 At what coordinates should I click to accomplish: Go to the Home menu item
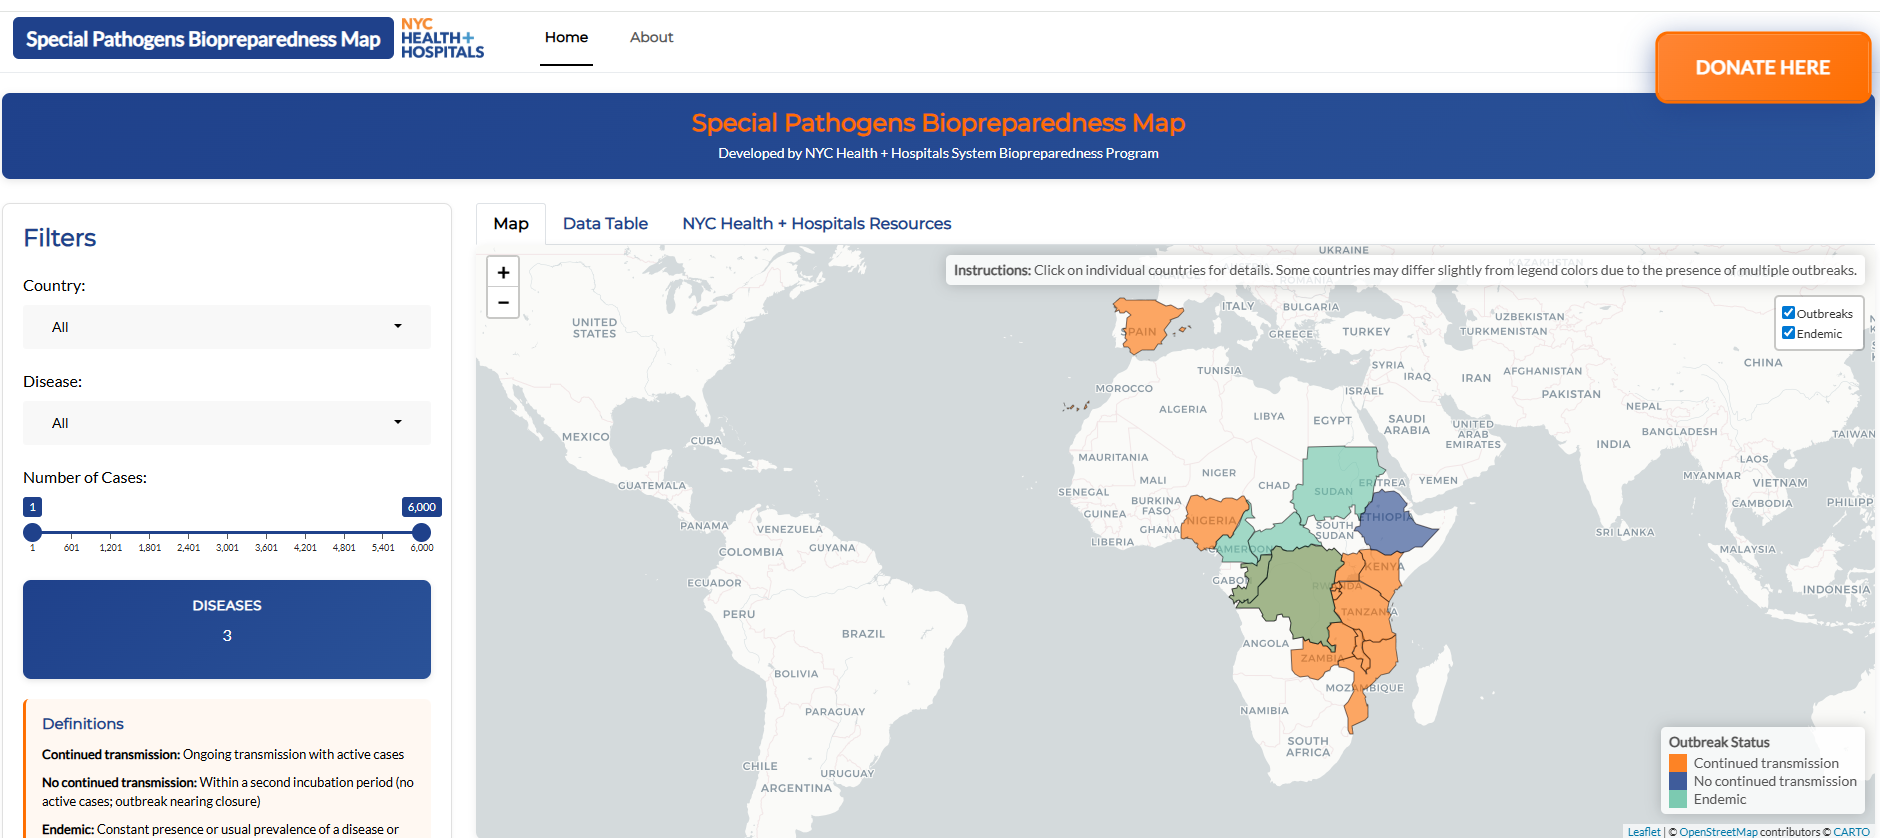click(x=566, y=37)
